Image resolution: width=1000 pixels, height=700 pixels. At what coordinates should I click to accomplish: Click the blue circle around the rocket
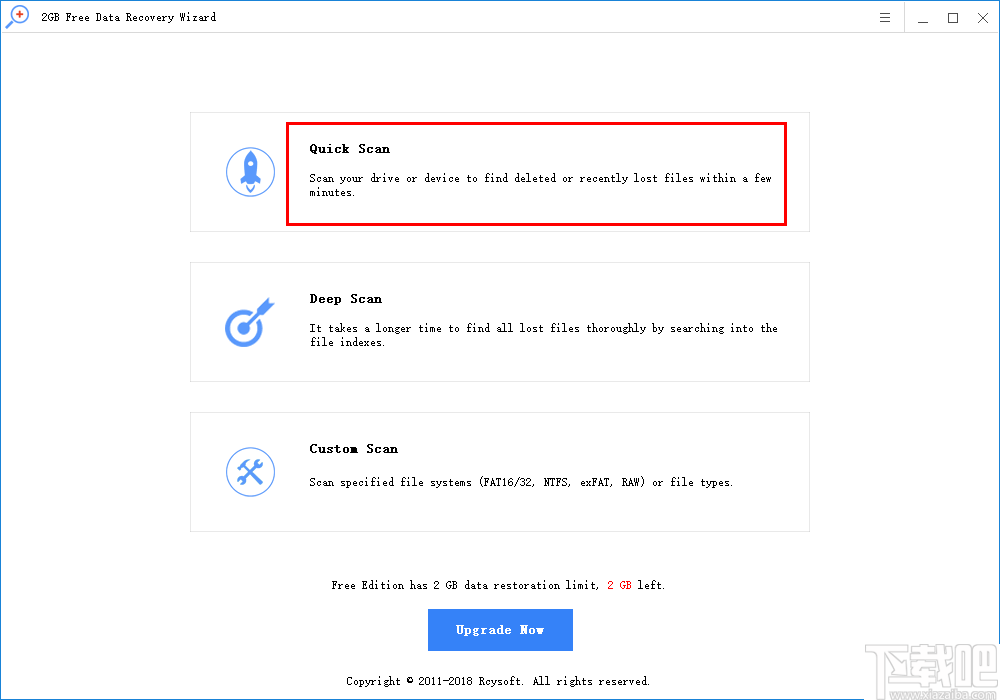click(x=250, y=172)
